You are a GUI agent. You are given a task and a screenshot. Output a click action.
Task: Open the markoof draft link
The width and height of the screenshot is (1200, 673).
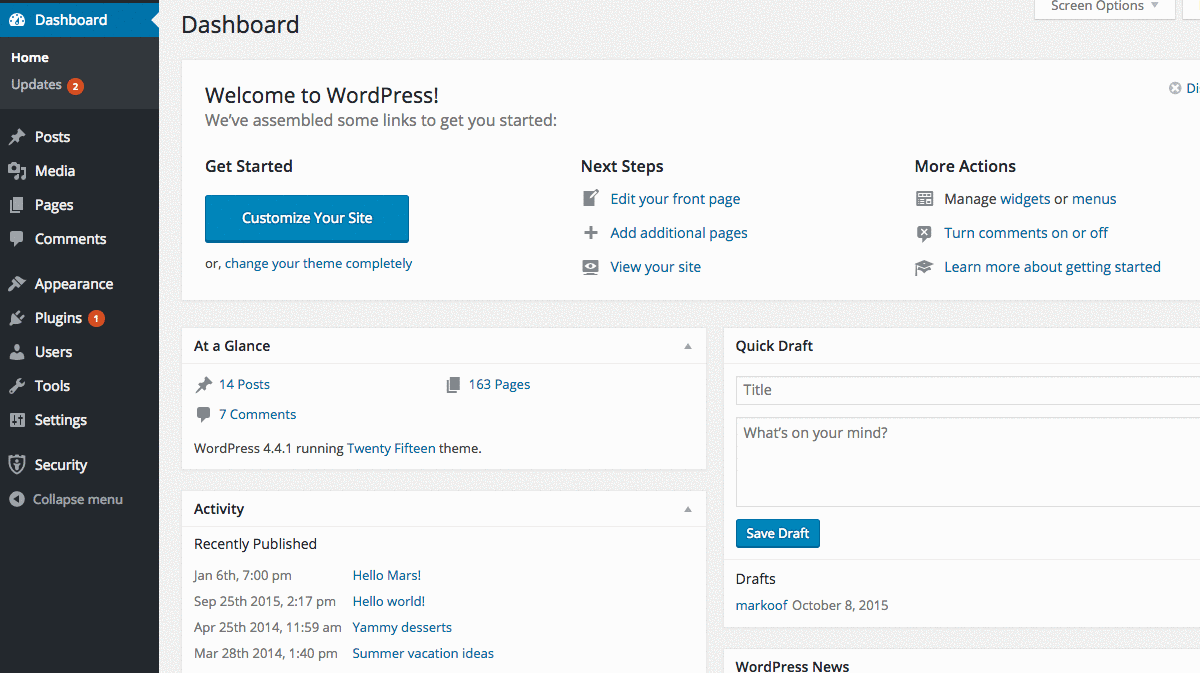click(762, 605)
